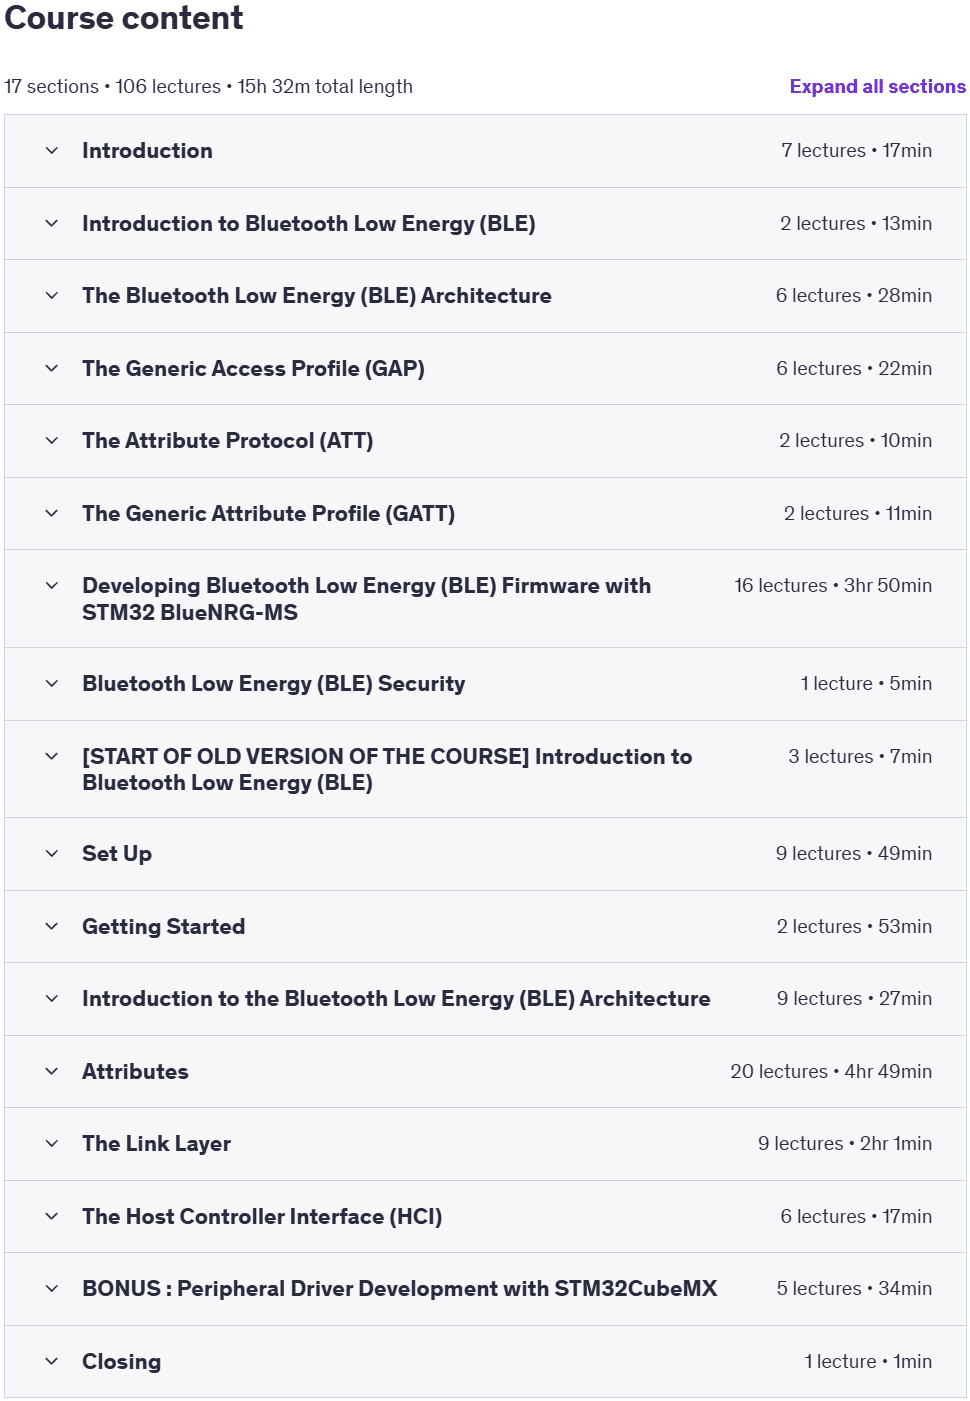Toggle the Attributes section chevron
Screen dimensions: 970x1401
pyautogui.click(x=52, y=1072)
